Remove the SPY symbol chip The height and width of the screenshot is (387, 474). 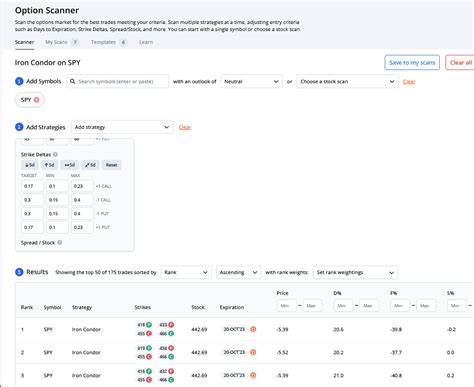tap(37, 100)
